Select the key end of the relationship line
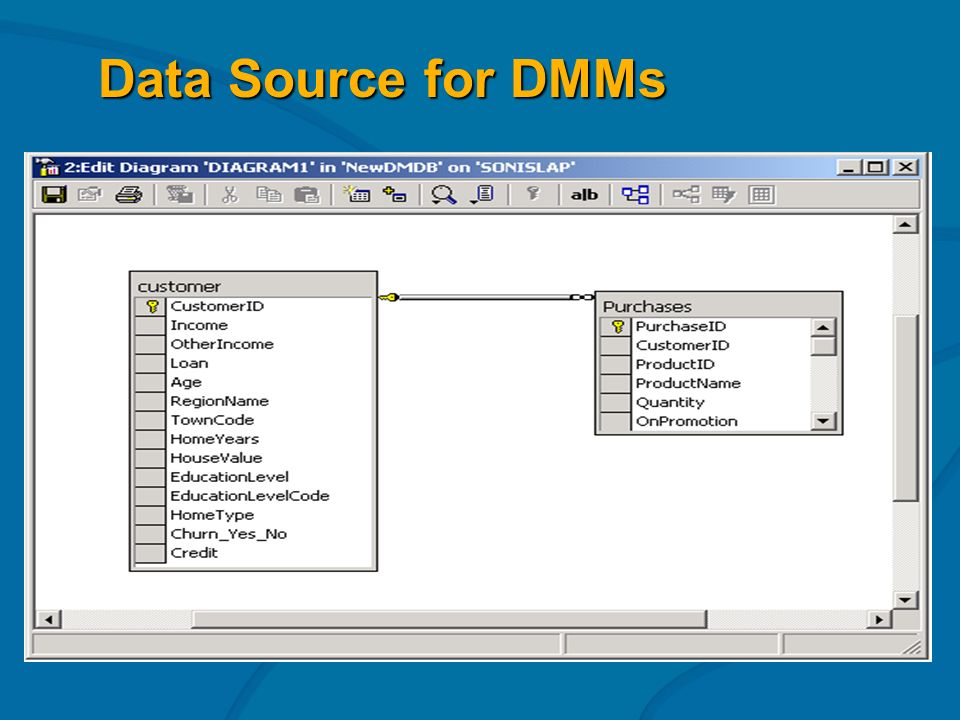The image size is (960, 720). click(388, 298)
